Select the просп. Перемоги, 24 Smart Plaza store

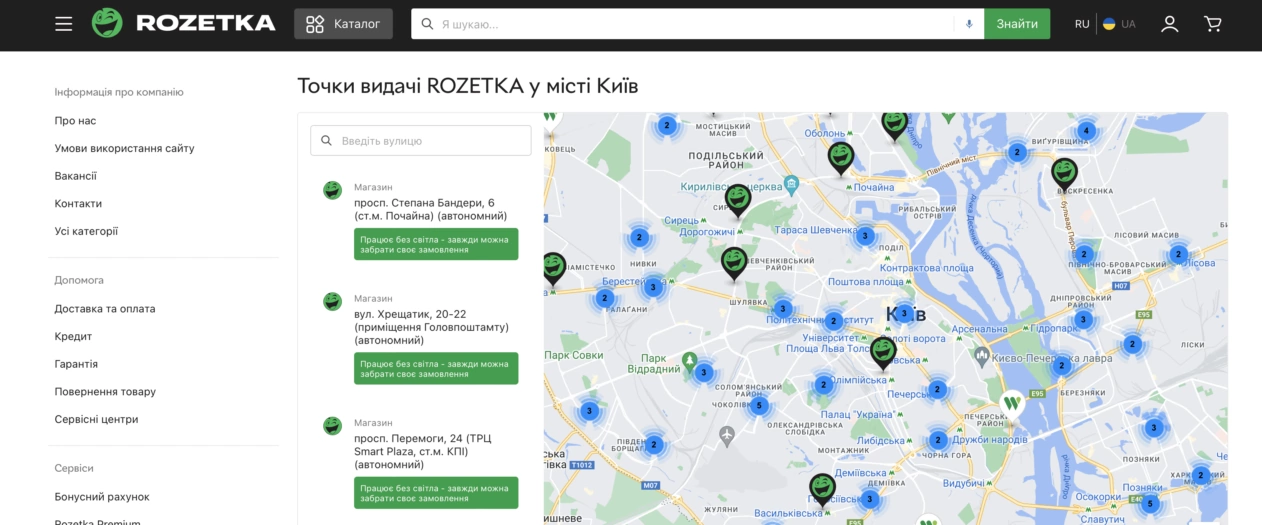[423, 451]
